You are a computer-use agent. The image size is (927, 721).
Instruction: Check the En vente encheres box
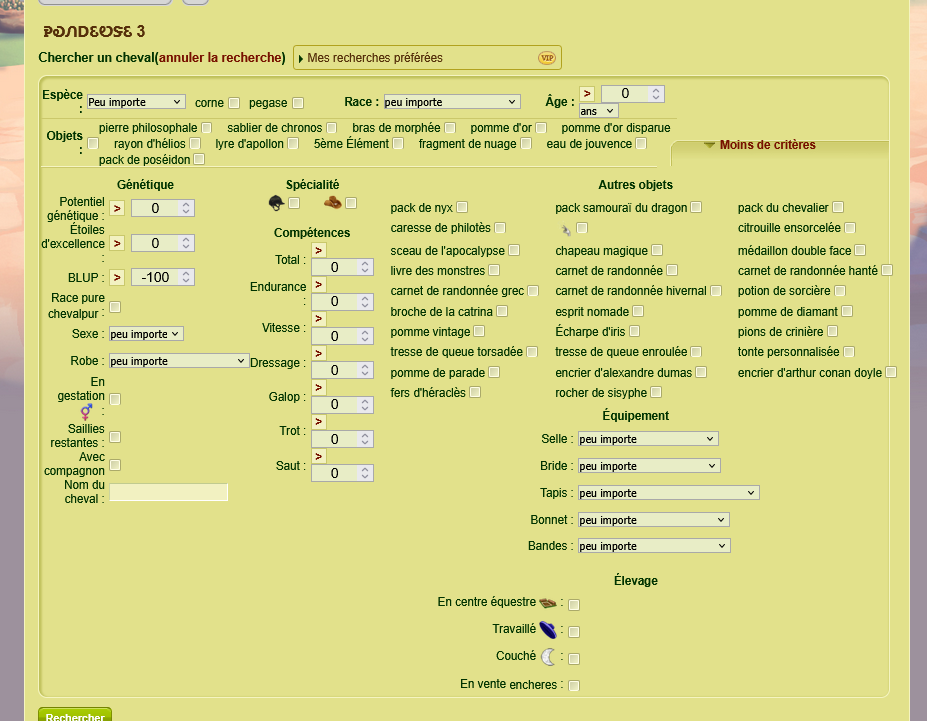[x=574, y=686]
